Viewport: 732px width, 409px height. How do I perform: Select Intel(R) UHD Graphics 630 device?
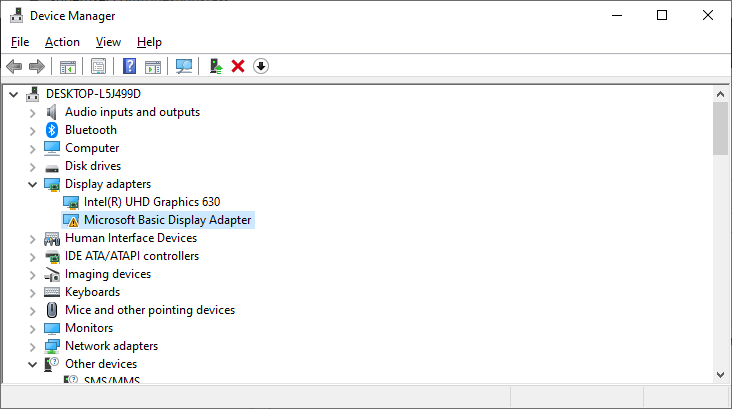point(151,202)
